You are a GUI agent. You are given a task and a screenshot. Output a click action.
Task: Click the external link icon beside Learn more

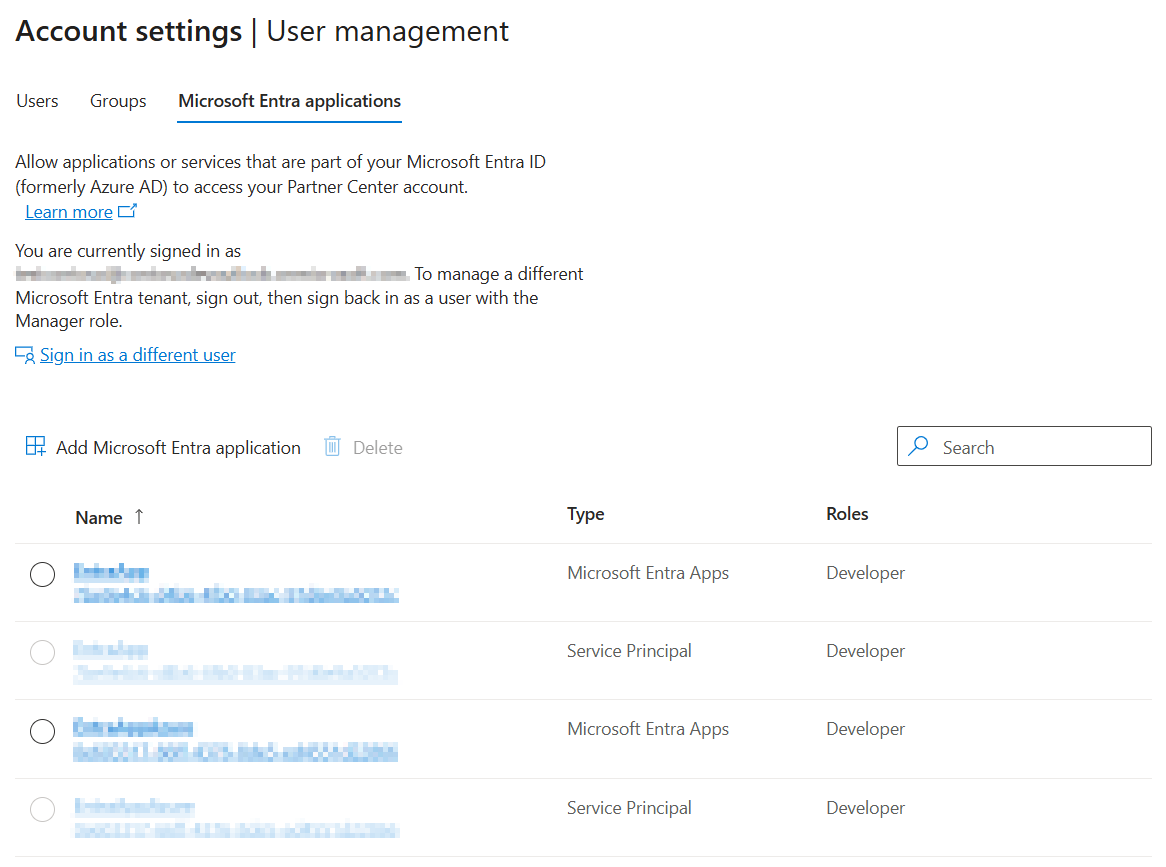[x=128, y=211]
